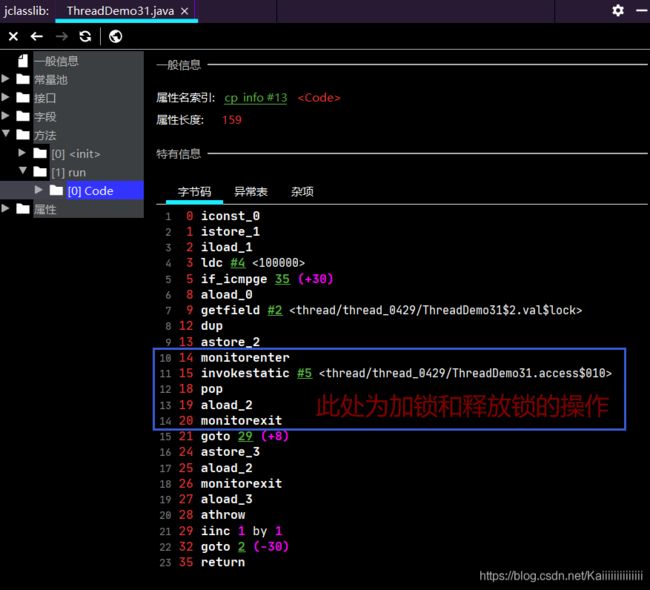Jump to offset 29 from goto
Image resolution: width=650 pixels, height=590 pixels.
click(x=245, y=436)
